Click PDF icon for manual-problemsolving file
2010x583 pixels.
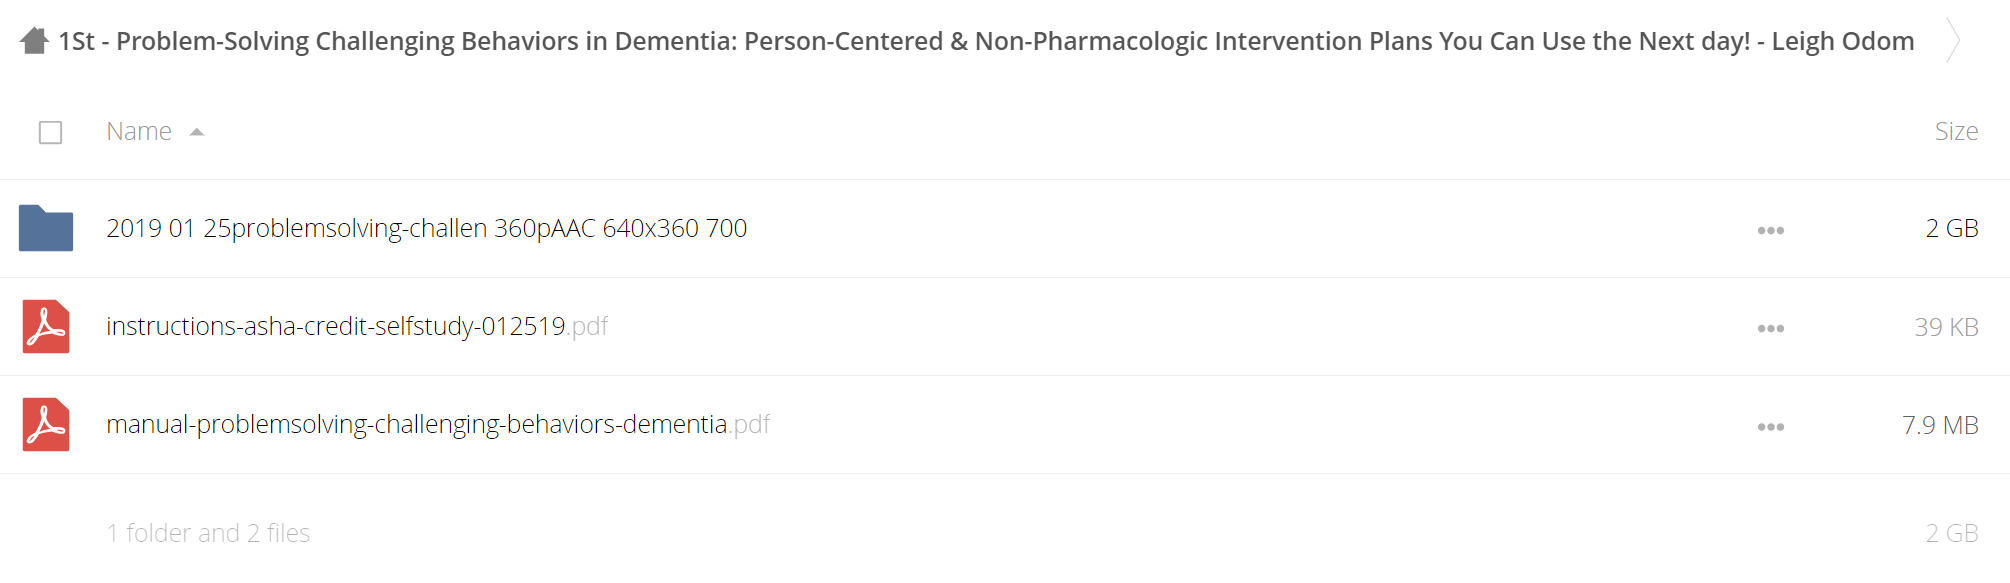click(x=46, y=424)
